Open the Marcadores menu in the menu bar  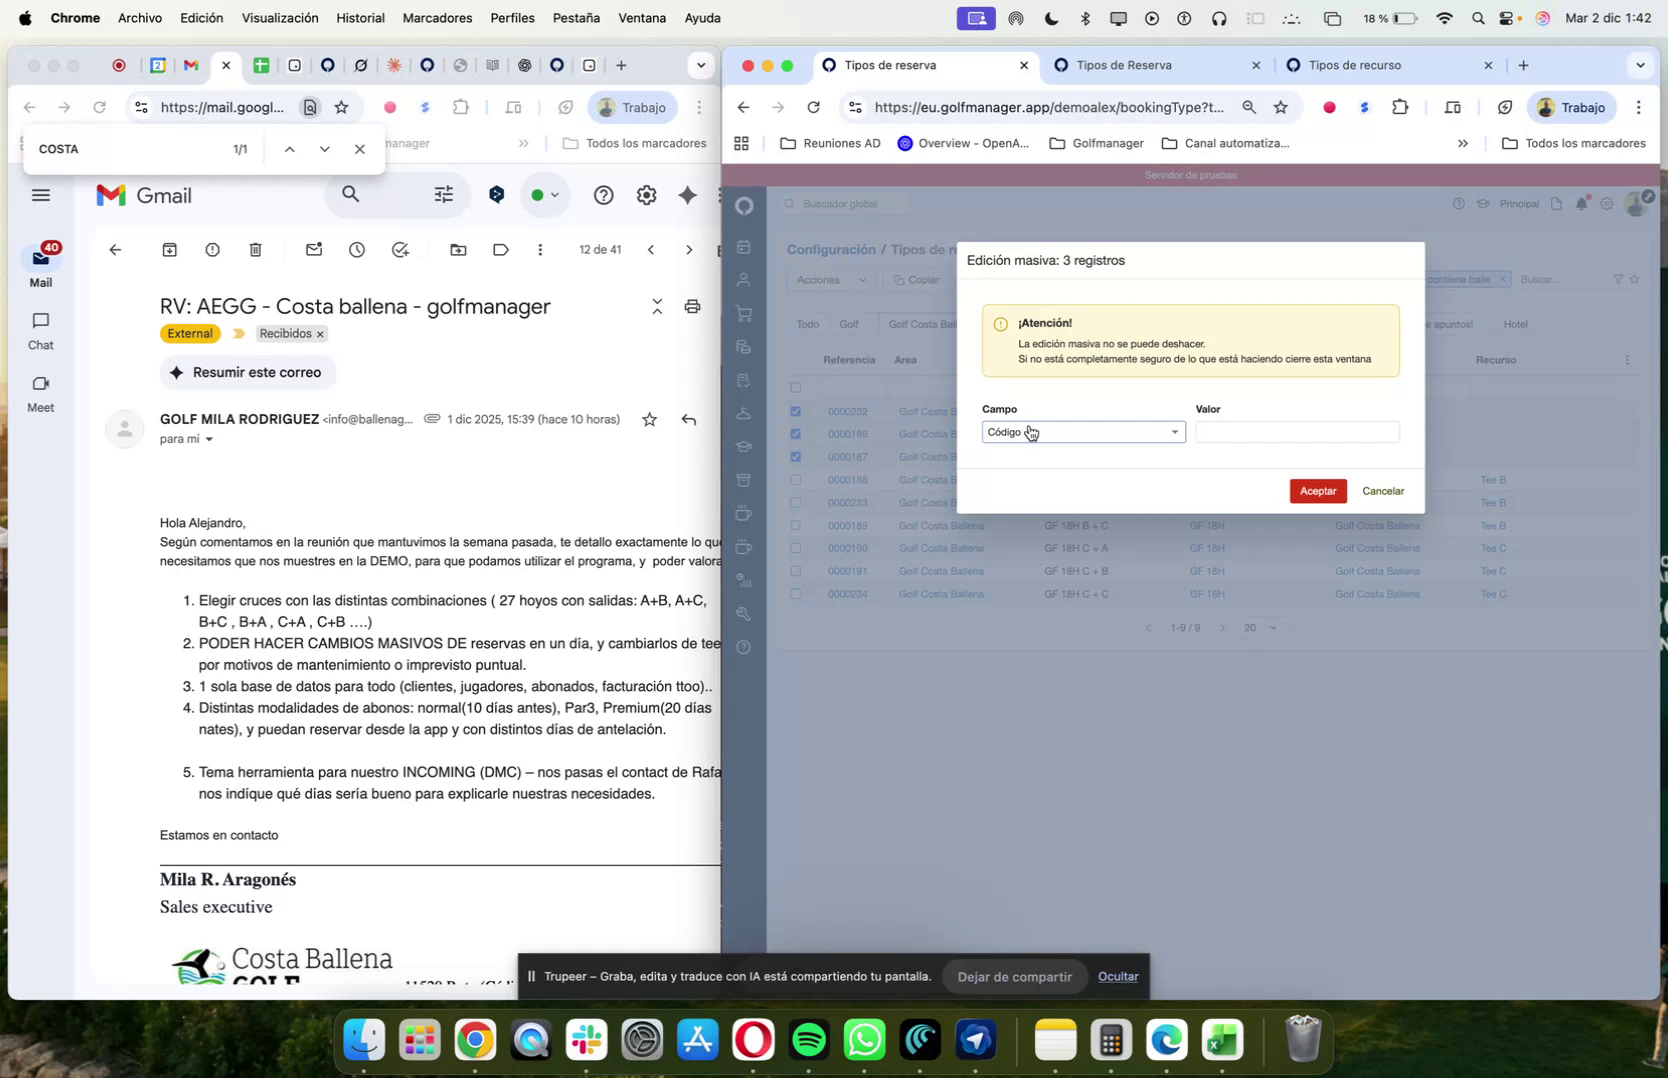436,17
